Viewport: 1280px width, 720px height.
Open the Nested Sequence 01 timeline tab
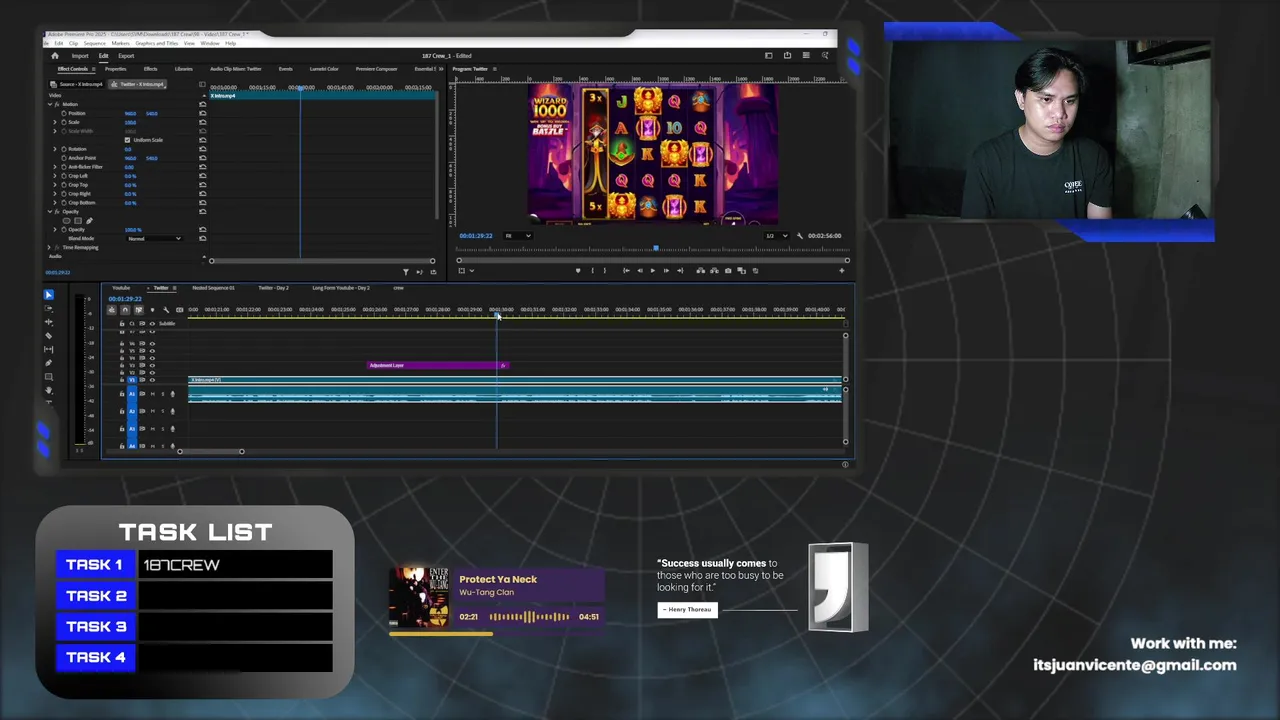point(213,288)
